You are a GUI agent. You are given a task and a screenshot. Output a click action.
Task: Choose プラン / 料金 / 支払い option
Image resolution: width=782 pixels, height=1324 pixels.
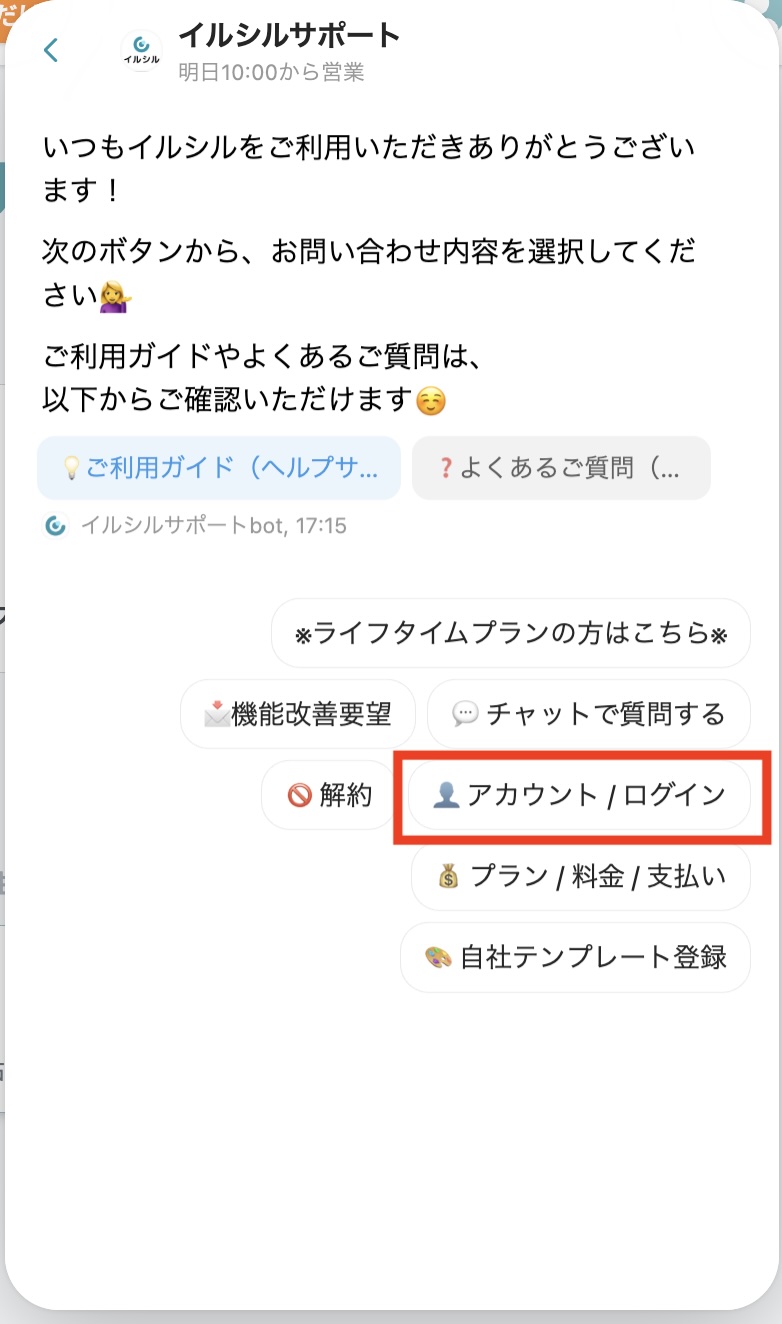581,877
